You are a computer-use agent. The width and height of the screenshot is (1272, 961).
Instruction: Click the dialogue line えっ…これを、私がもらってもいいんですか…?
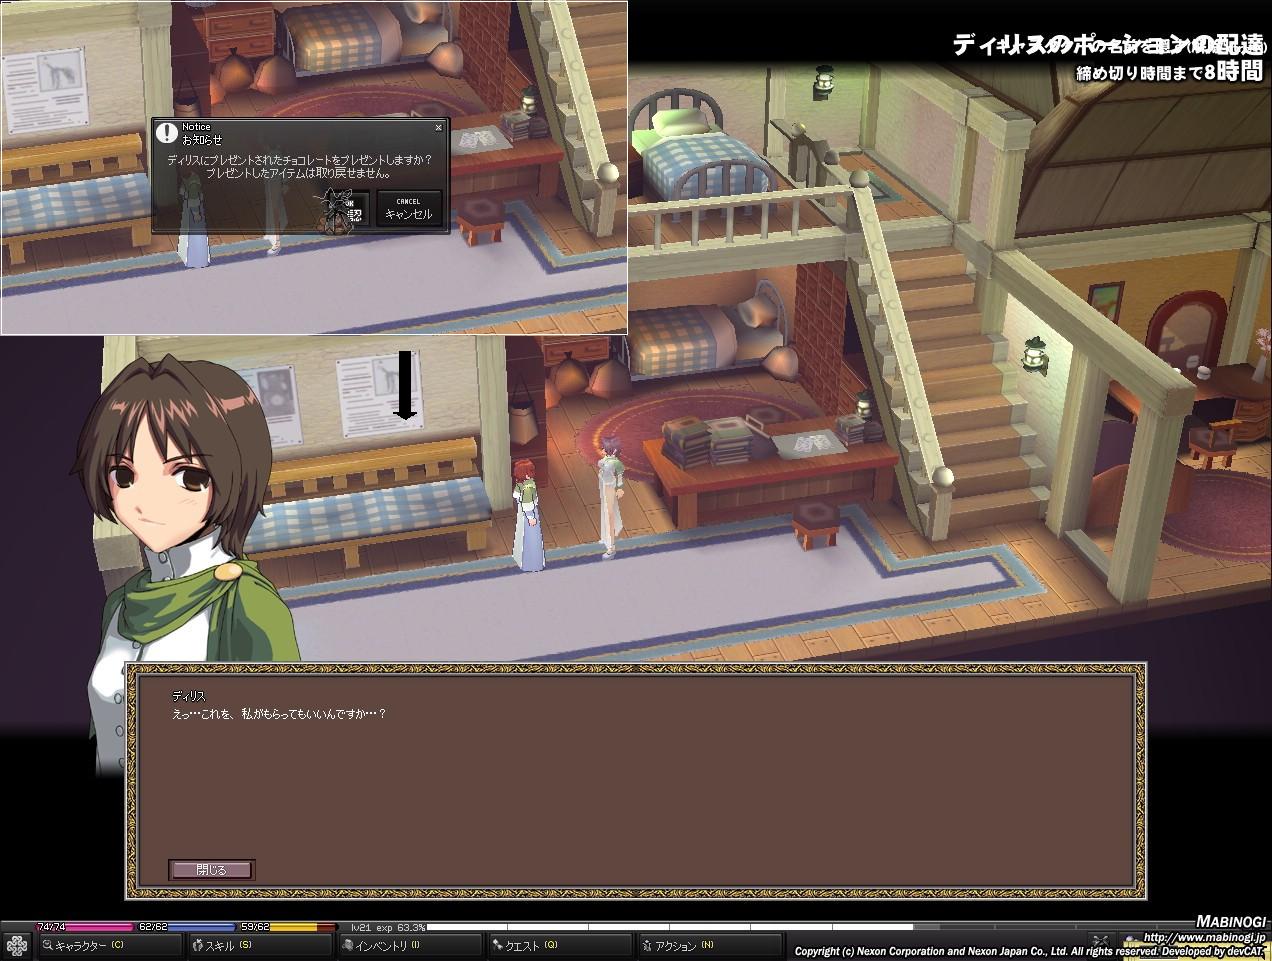click(x=279, y=714)
